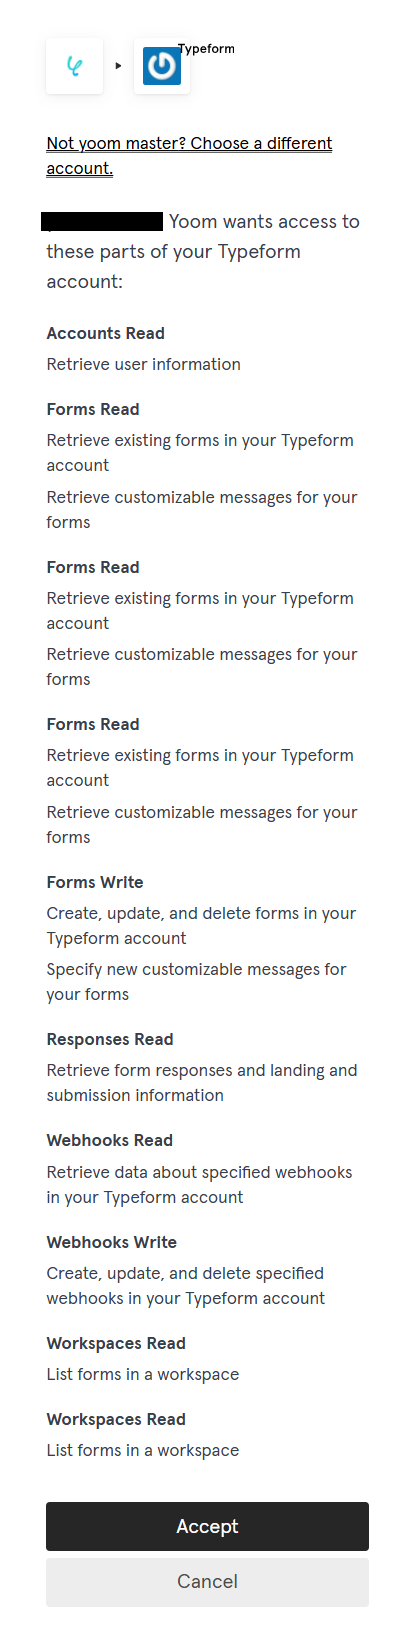Select the Forms Write heading
This screenshot has height=1645, width=408.
pyautogui.click(x=95, y=882)
